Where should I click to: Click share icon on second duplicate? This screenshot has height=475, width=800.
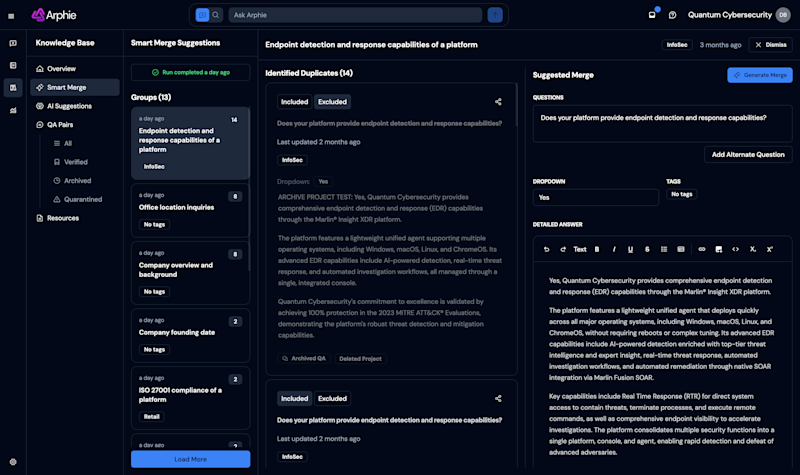(498, 398)
